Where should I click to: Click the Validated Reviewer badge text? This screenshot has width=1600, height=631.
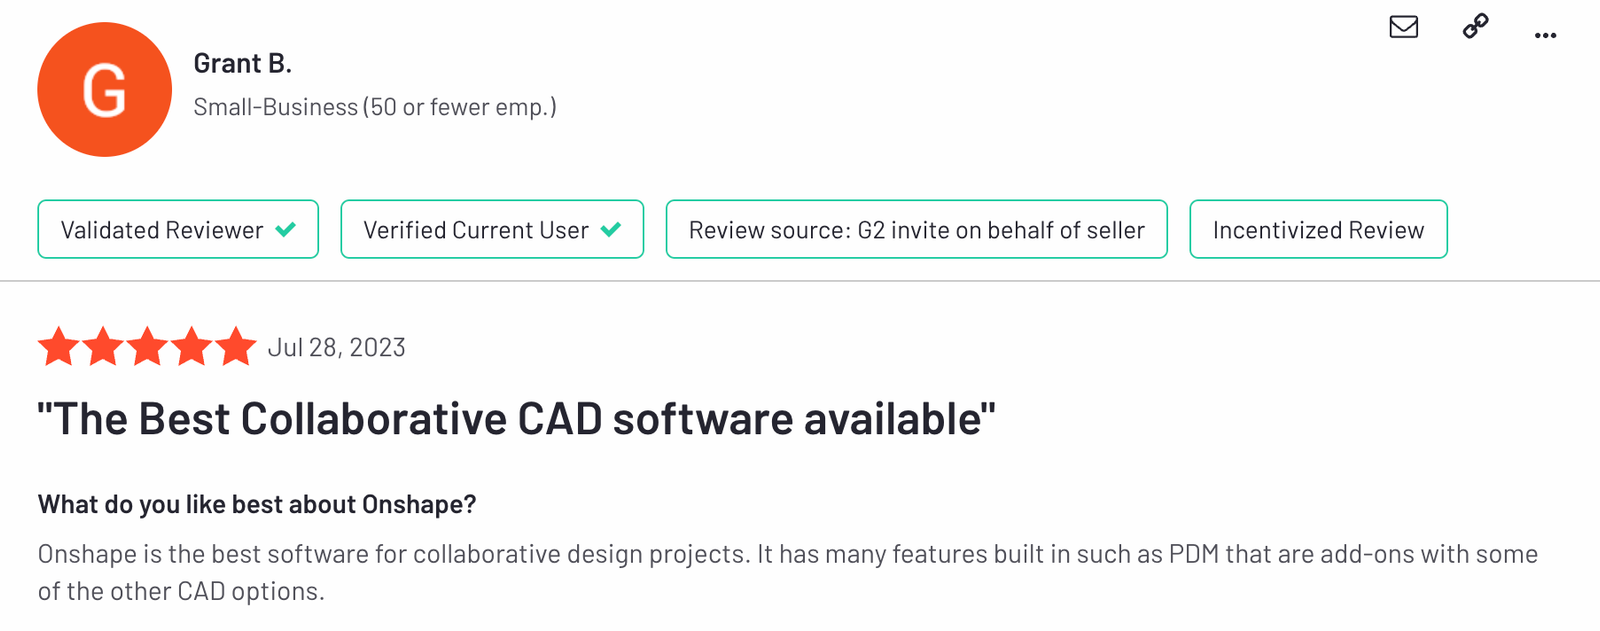[x=162, y=230]
